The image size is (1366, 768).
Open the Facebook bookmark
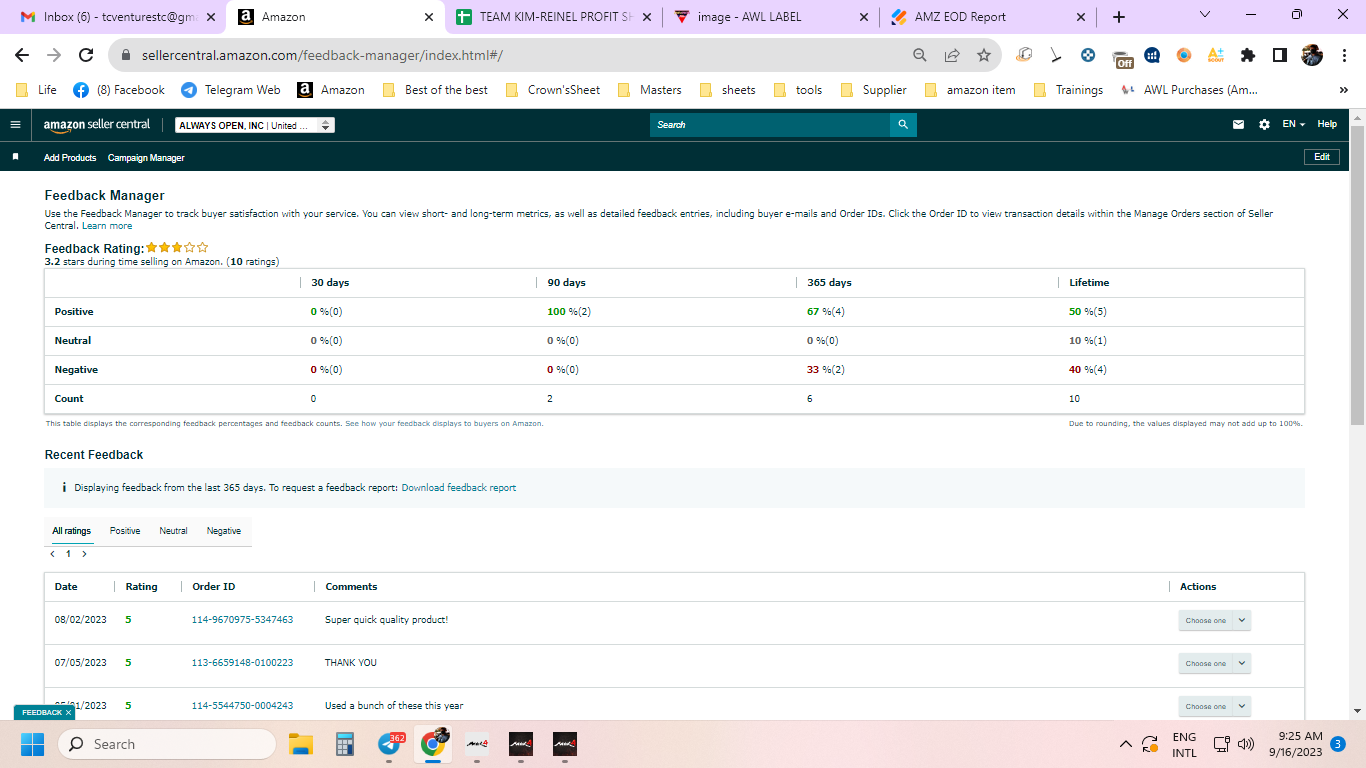click(119, 90)
